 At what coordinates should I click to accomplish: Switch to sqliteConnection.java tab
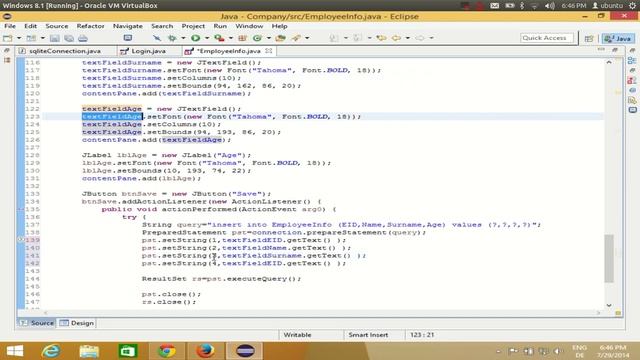click(x=65, y=51)
